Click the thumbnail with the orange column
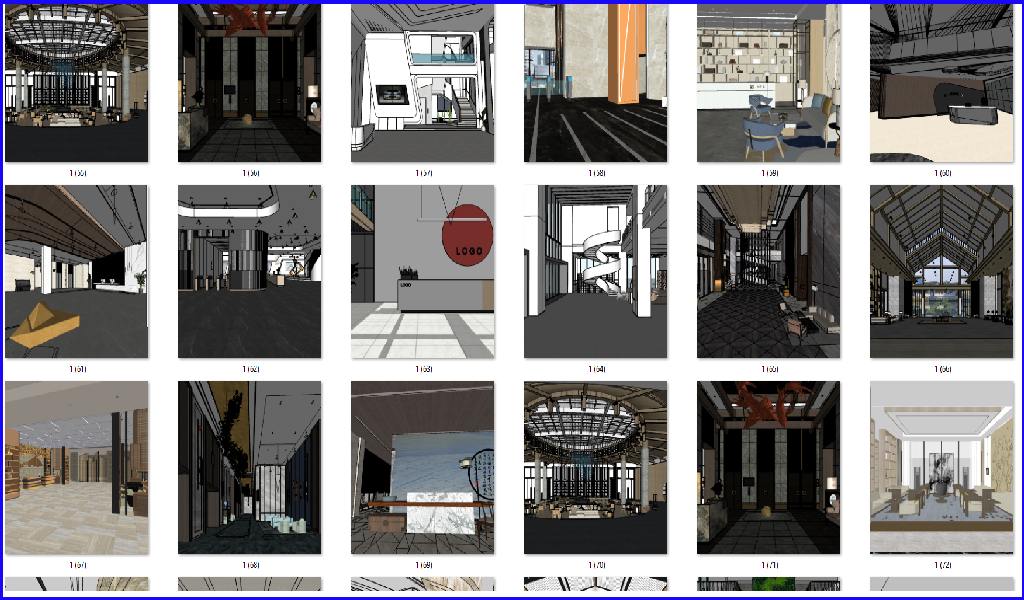1024x600 pixels. pos(596,82)
